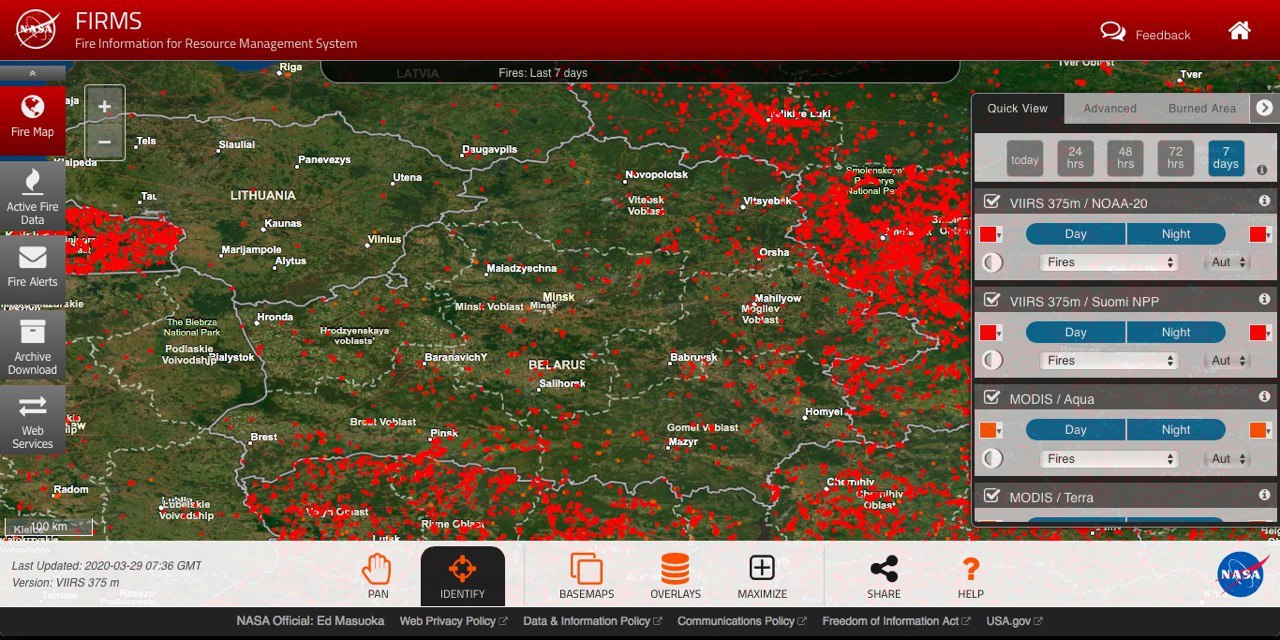The width and height of the screenshot is (1280, 640).
Task: Open Communications Policy link
Action: pos(742,621)
